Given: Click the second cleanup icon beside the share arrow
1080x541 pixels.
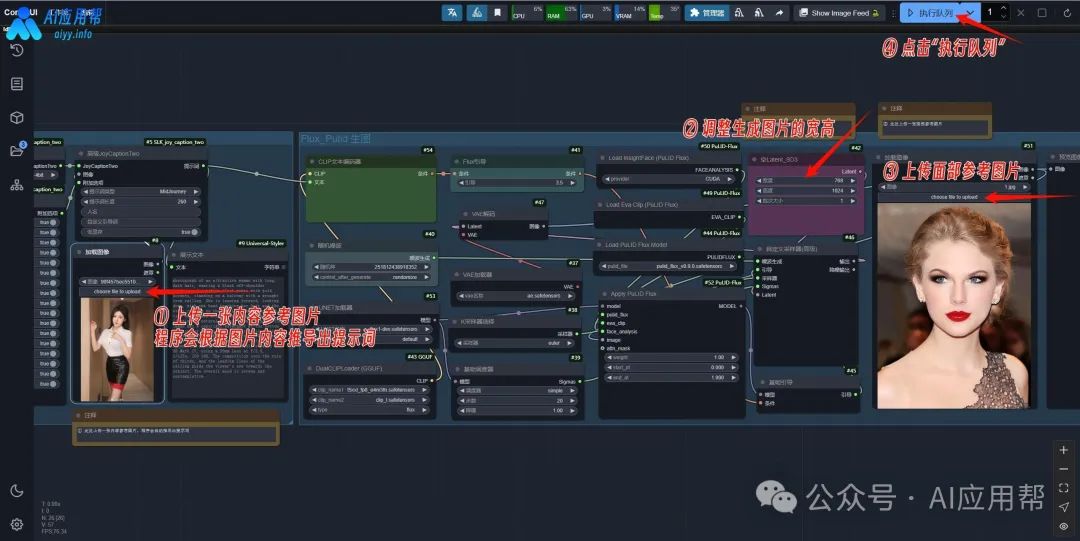Looking at the screenshot, I should (759, 12).
